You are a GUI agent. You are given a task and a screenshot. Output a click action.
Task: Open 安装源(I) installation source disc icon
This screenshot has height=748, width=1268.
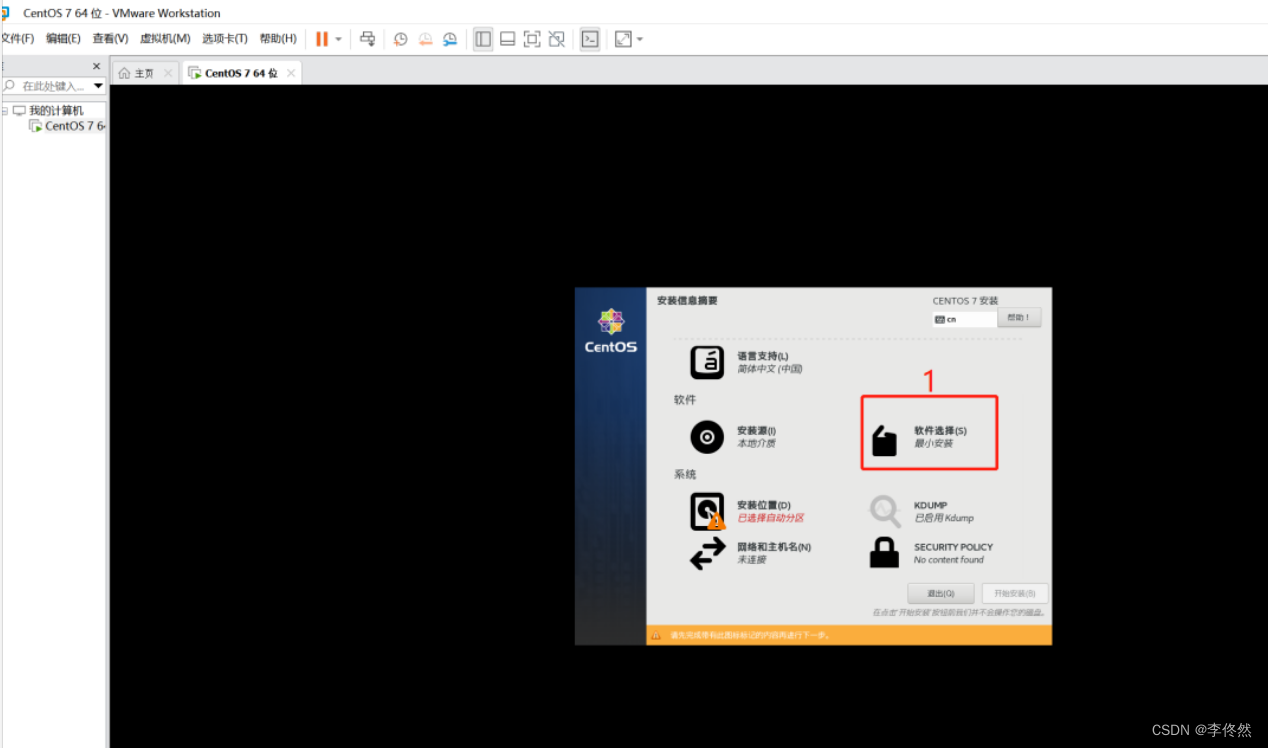point(707,437)
